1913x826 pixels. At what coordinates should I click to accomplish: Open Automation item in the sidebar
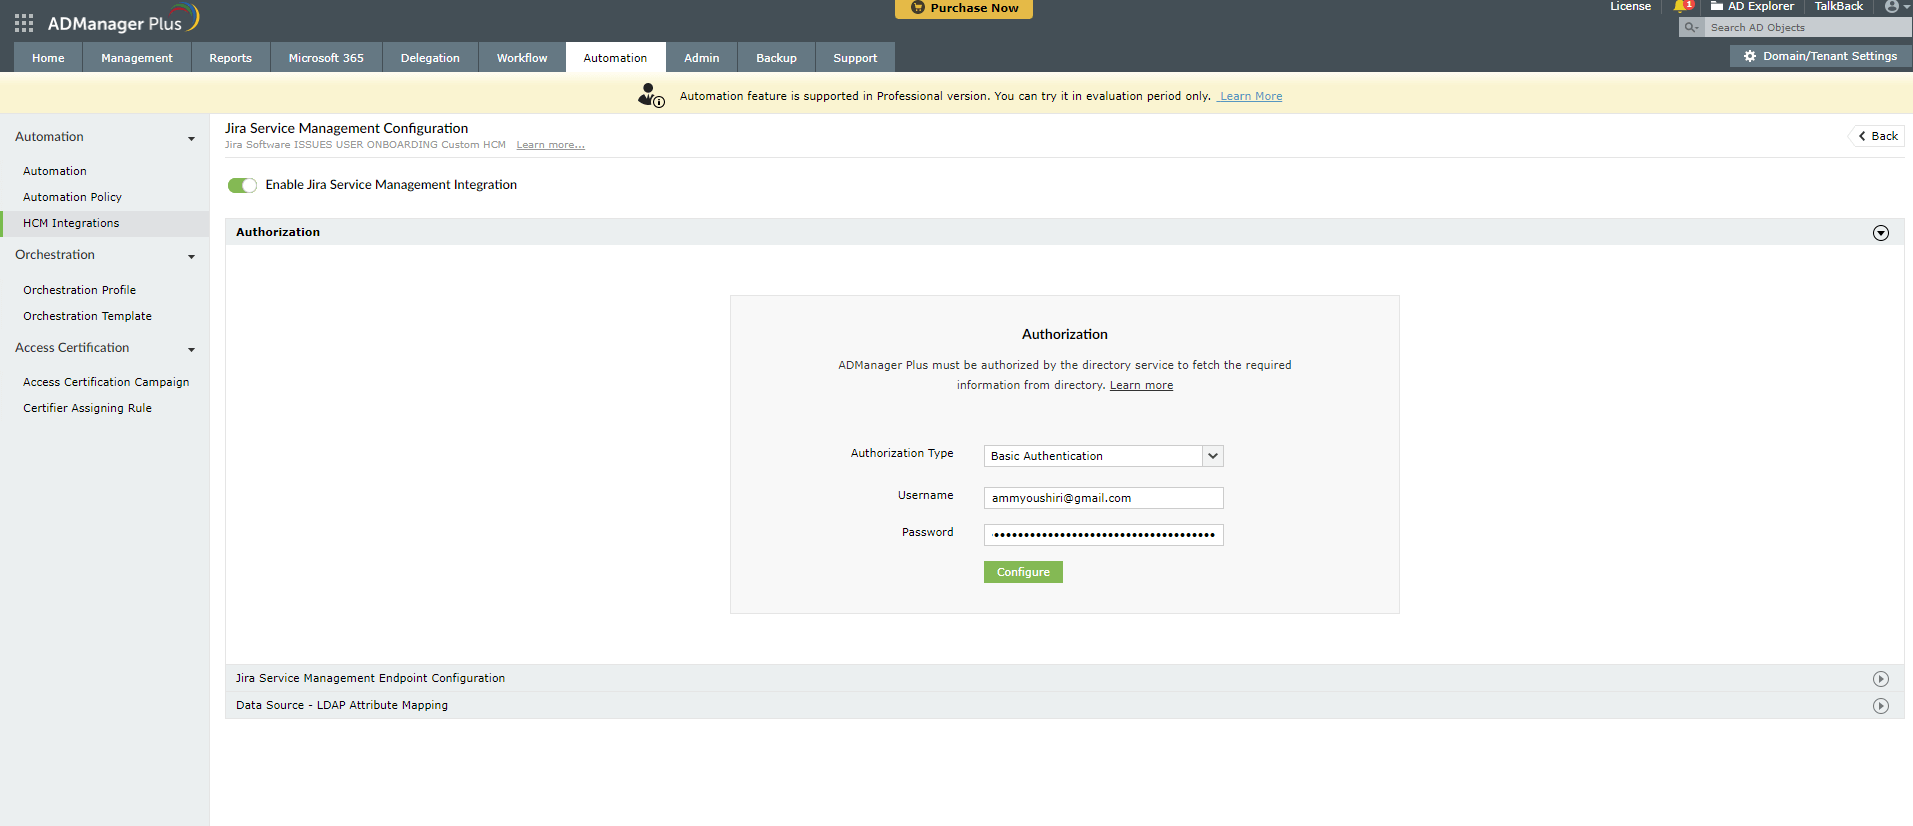tap(55, 171)
